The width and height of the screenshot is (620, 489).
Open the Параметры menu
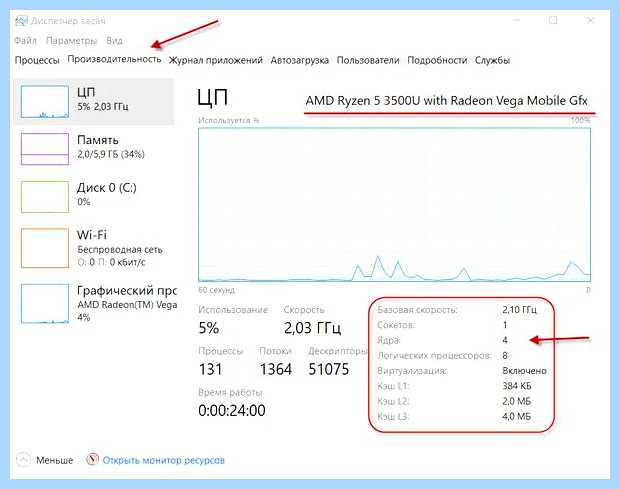click(72, 41)
